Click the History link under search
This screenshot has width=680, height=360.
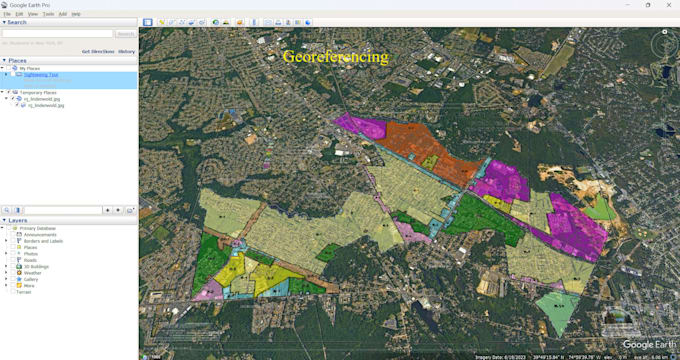(x=127, y=52)
